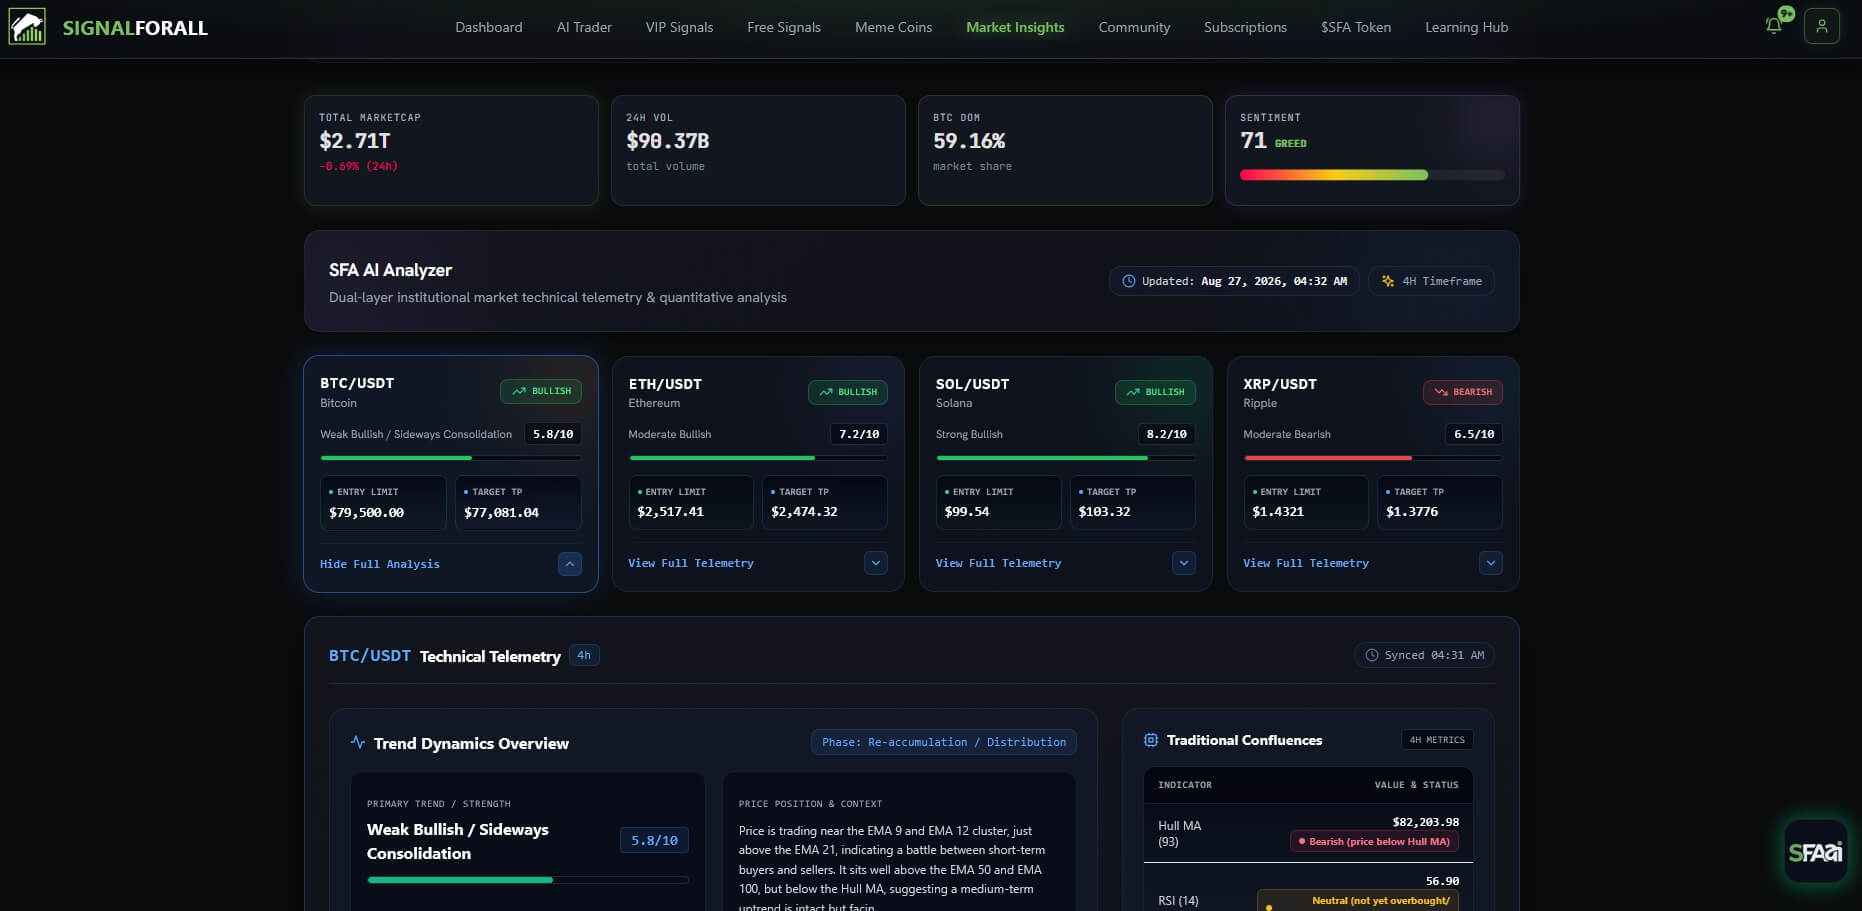
Task: Click SOL/USDT green strength bar
Action: [1066, 458]
